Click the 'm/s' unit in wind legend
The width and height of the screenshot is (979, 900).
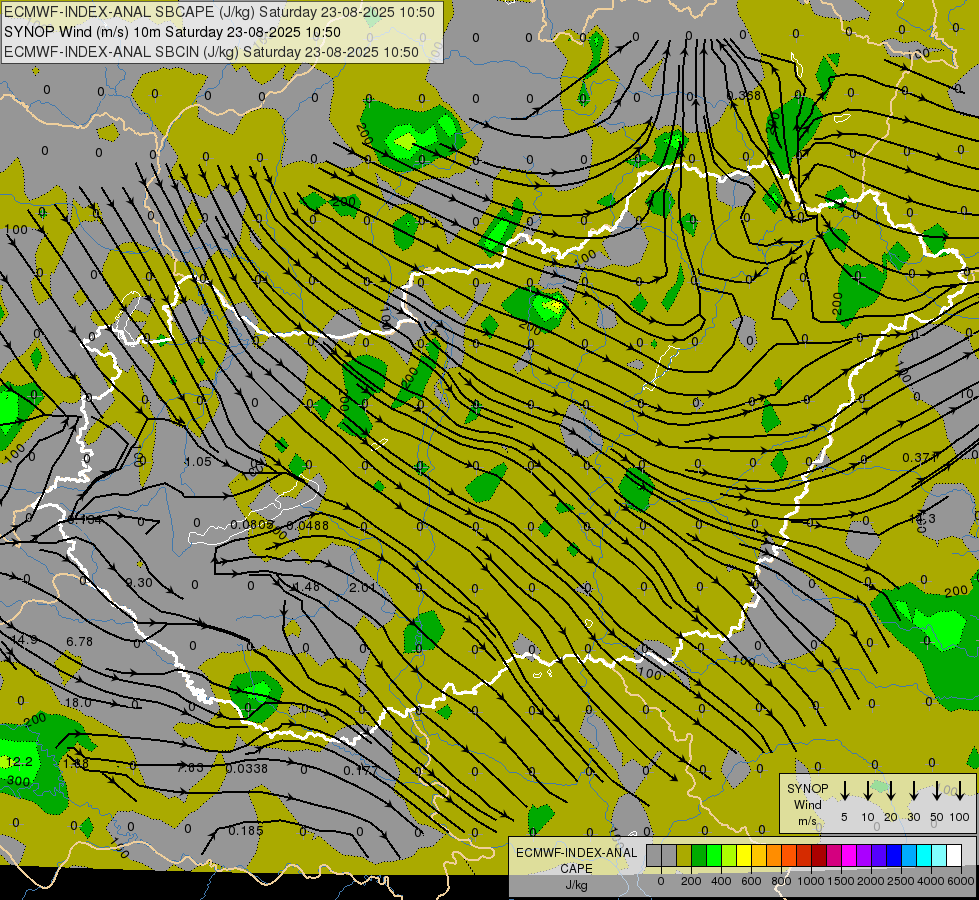pos(807,821)
